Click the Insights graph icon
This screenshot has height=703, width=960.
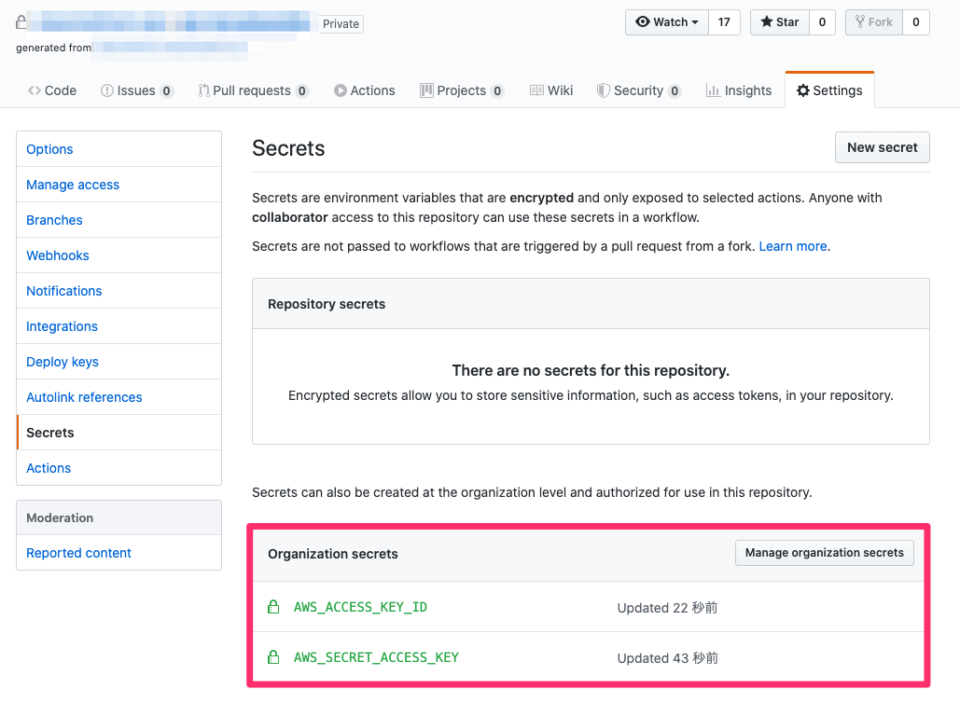(713, 91)
